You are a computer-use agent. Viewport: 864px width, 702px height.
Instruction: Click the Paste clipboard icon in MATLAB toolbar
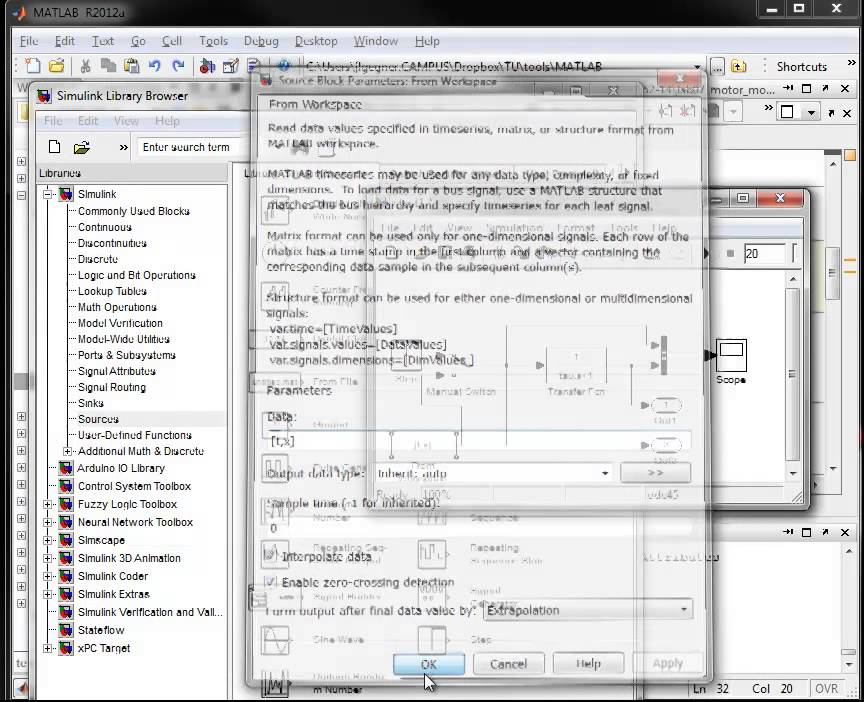click(132, 67)
